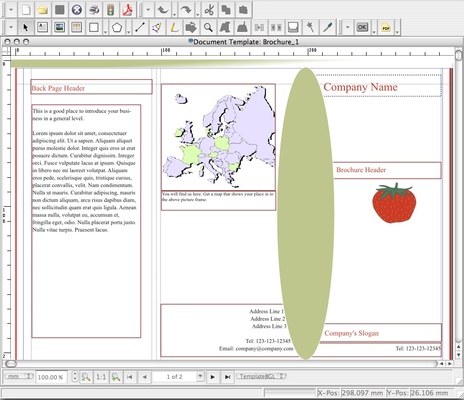
Task: Create a new document with New icon
Action: point(26,10)
